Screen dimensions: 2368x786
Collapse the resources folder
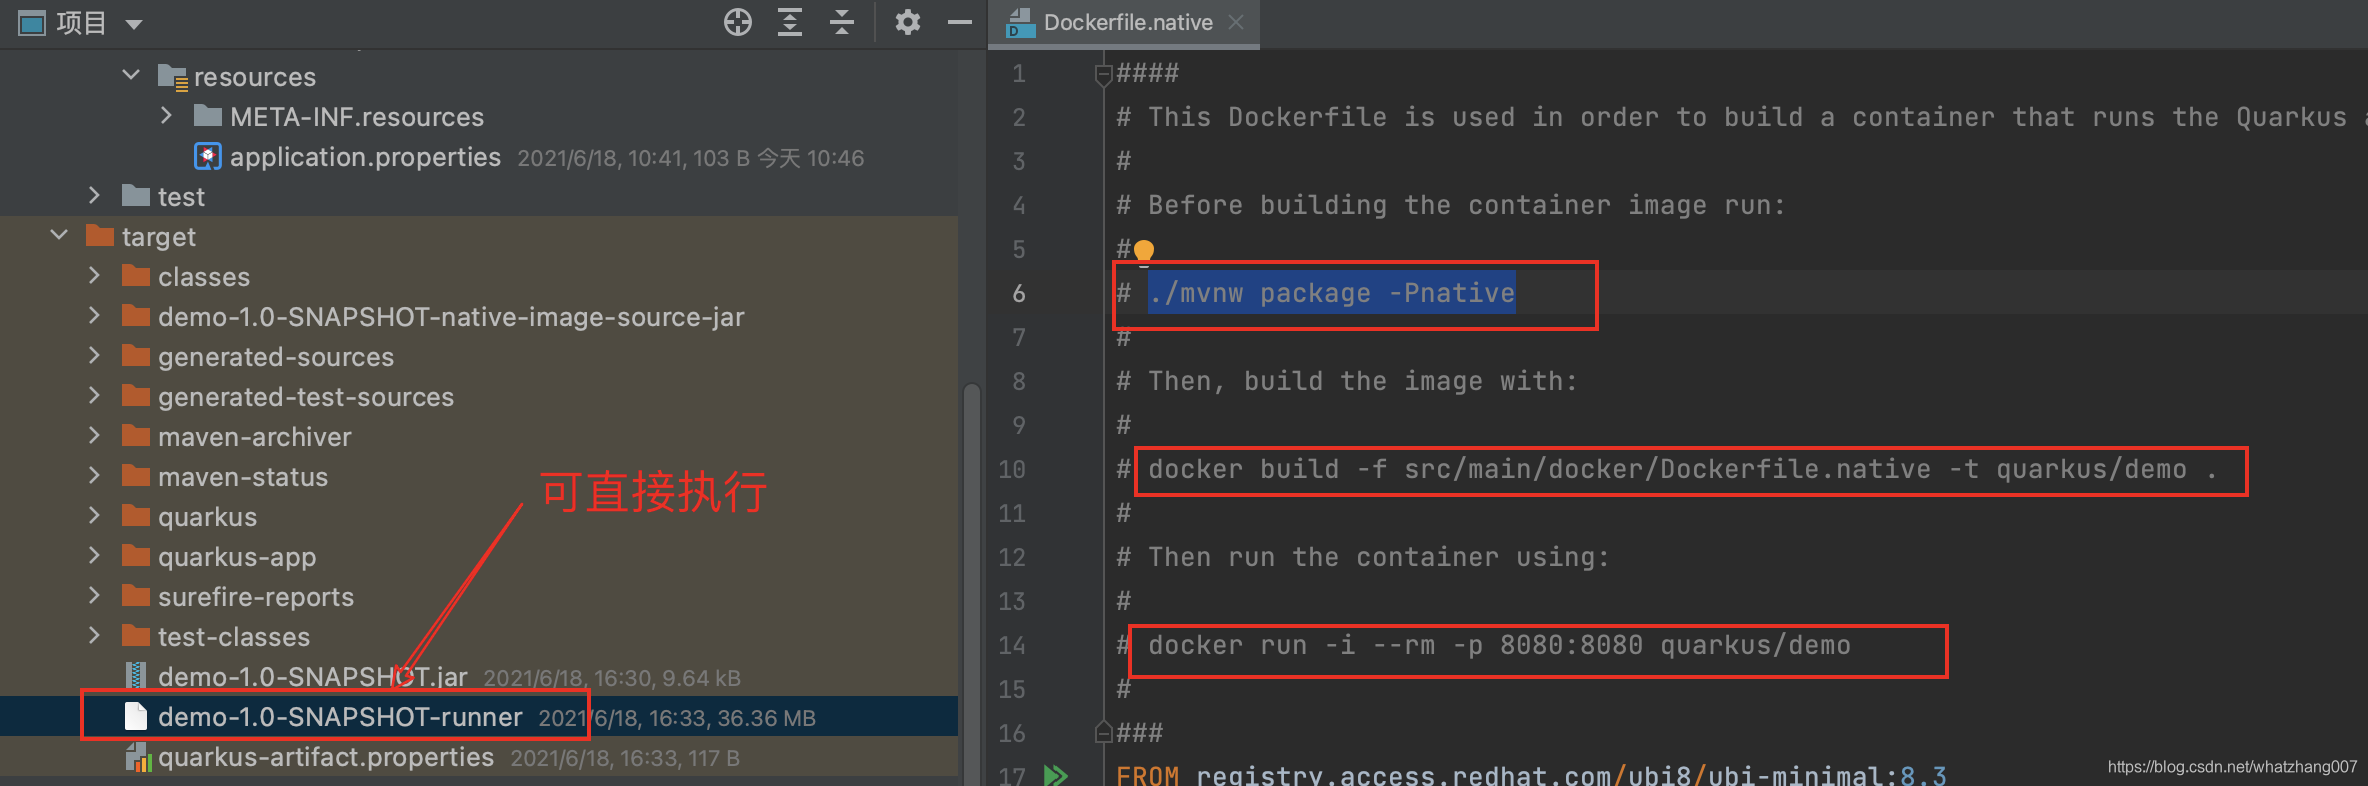tap(131, 76)
